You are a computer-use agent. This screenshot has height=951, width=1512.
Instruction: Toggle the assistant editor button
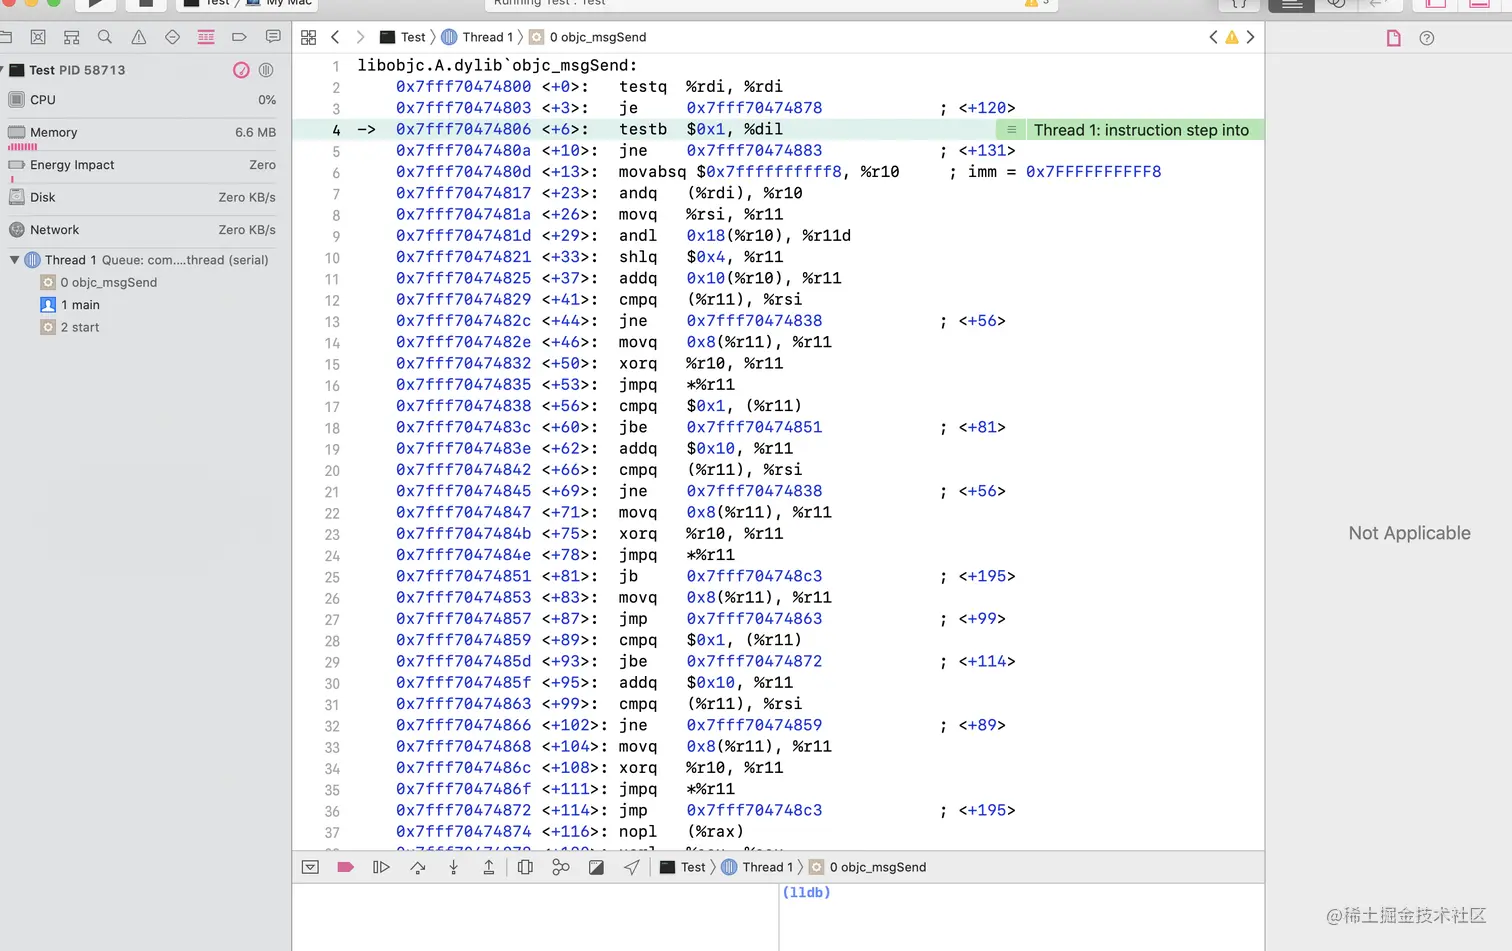tap(1336, 4)
